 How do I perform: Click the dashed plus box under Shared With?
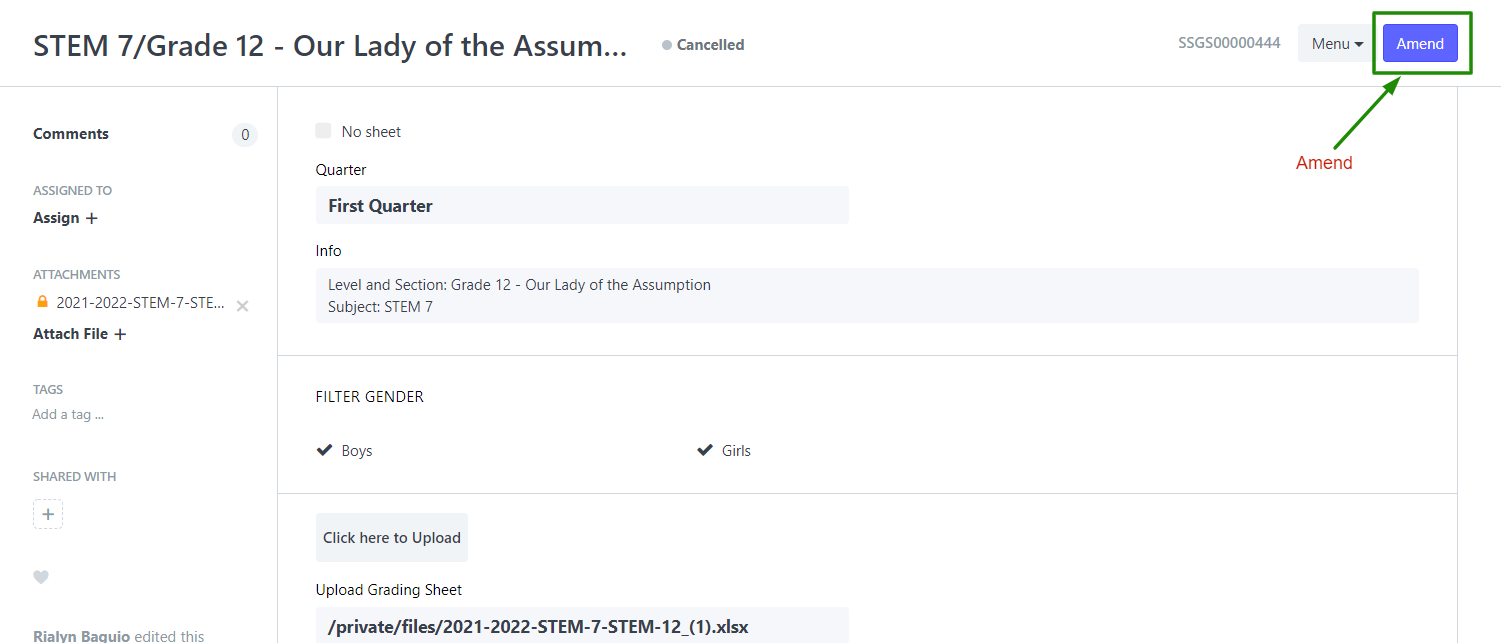click(48, 514)
